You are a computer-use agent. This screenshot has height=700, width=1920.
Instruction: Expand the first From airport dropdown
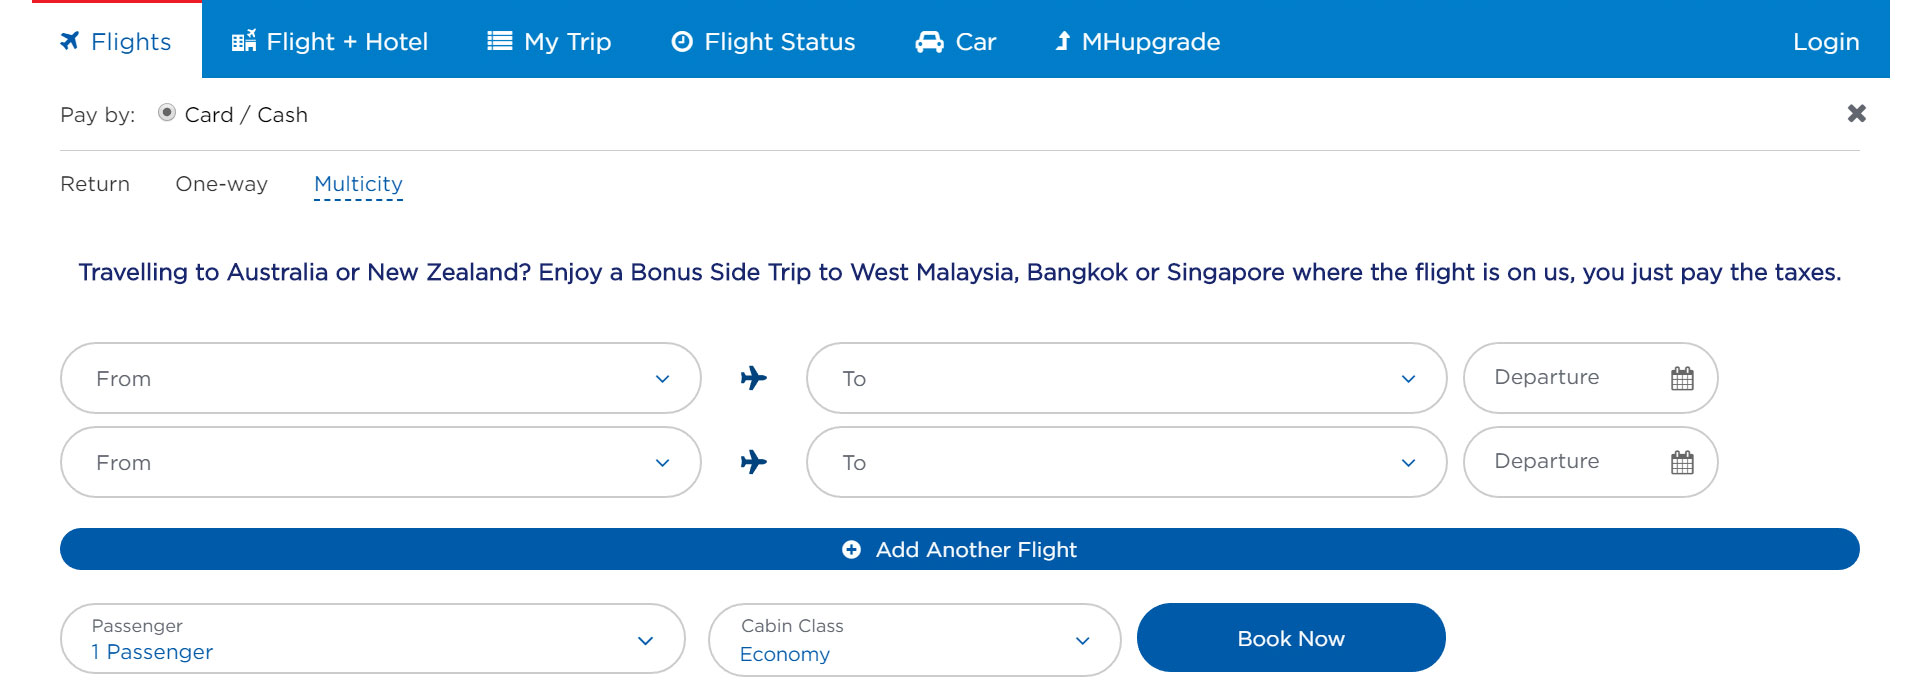click(x=381, y=378)
